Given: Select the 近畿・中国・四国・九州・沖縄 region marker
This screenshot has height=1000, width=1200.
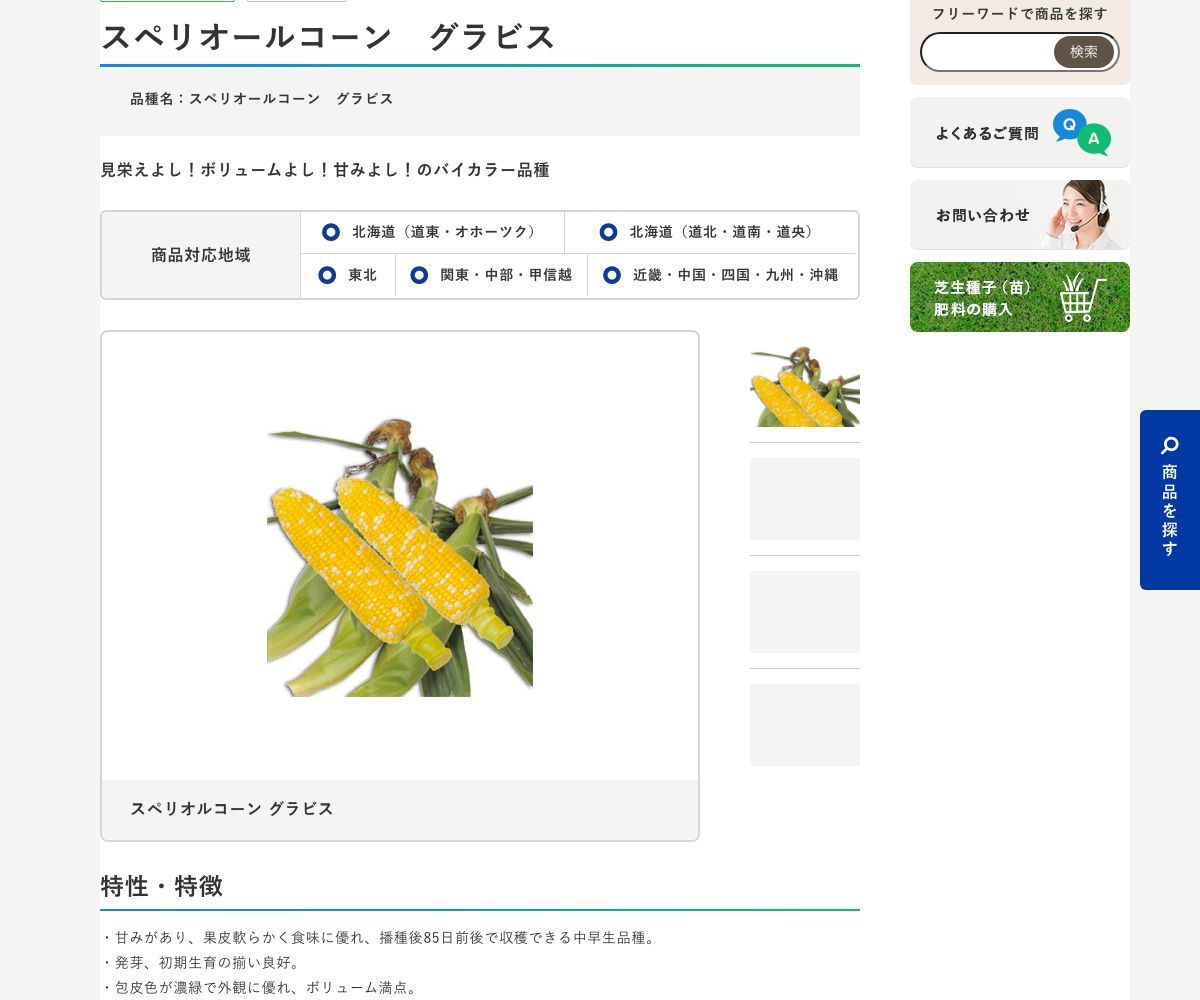Looking at the screenshot, I should pos(612,275).
